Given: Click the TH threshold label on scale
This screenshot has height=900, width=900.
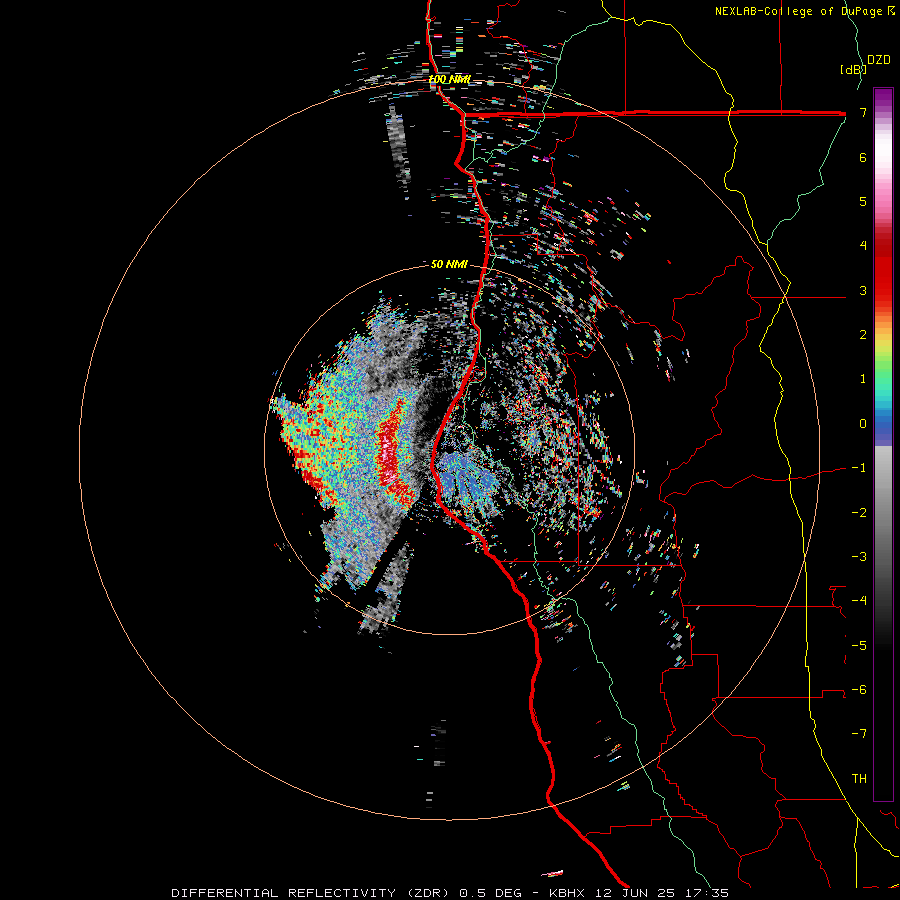Looking at the screenshot, I should (859, 778).
